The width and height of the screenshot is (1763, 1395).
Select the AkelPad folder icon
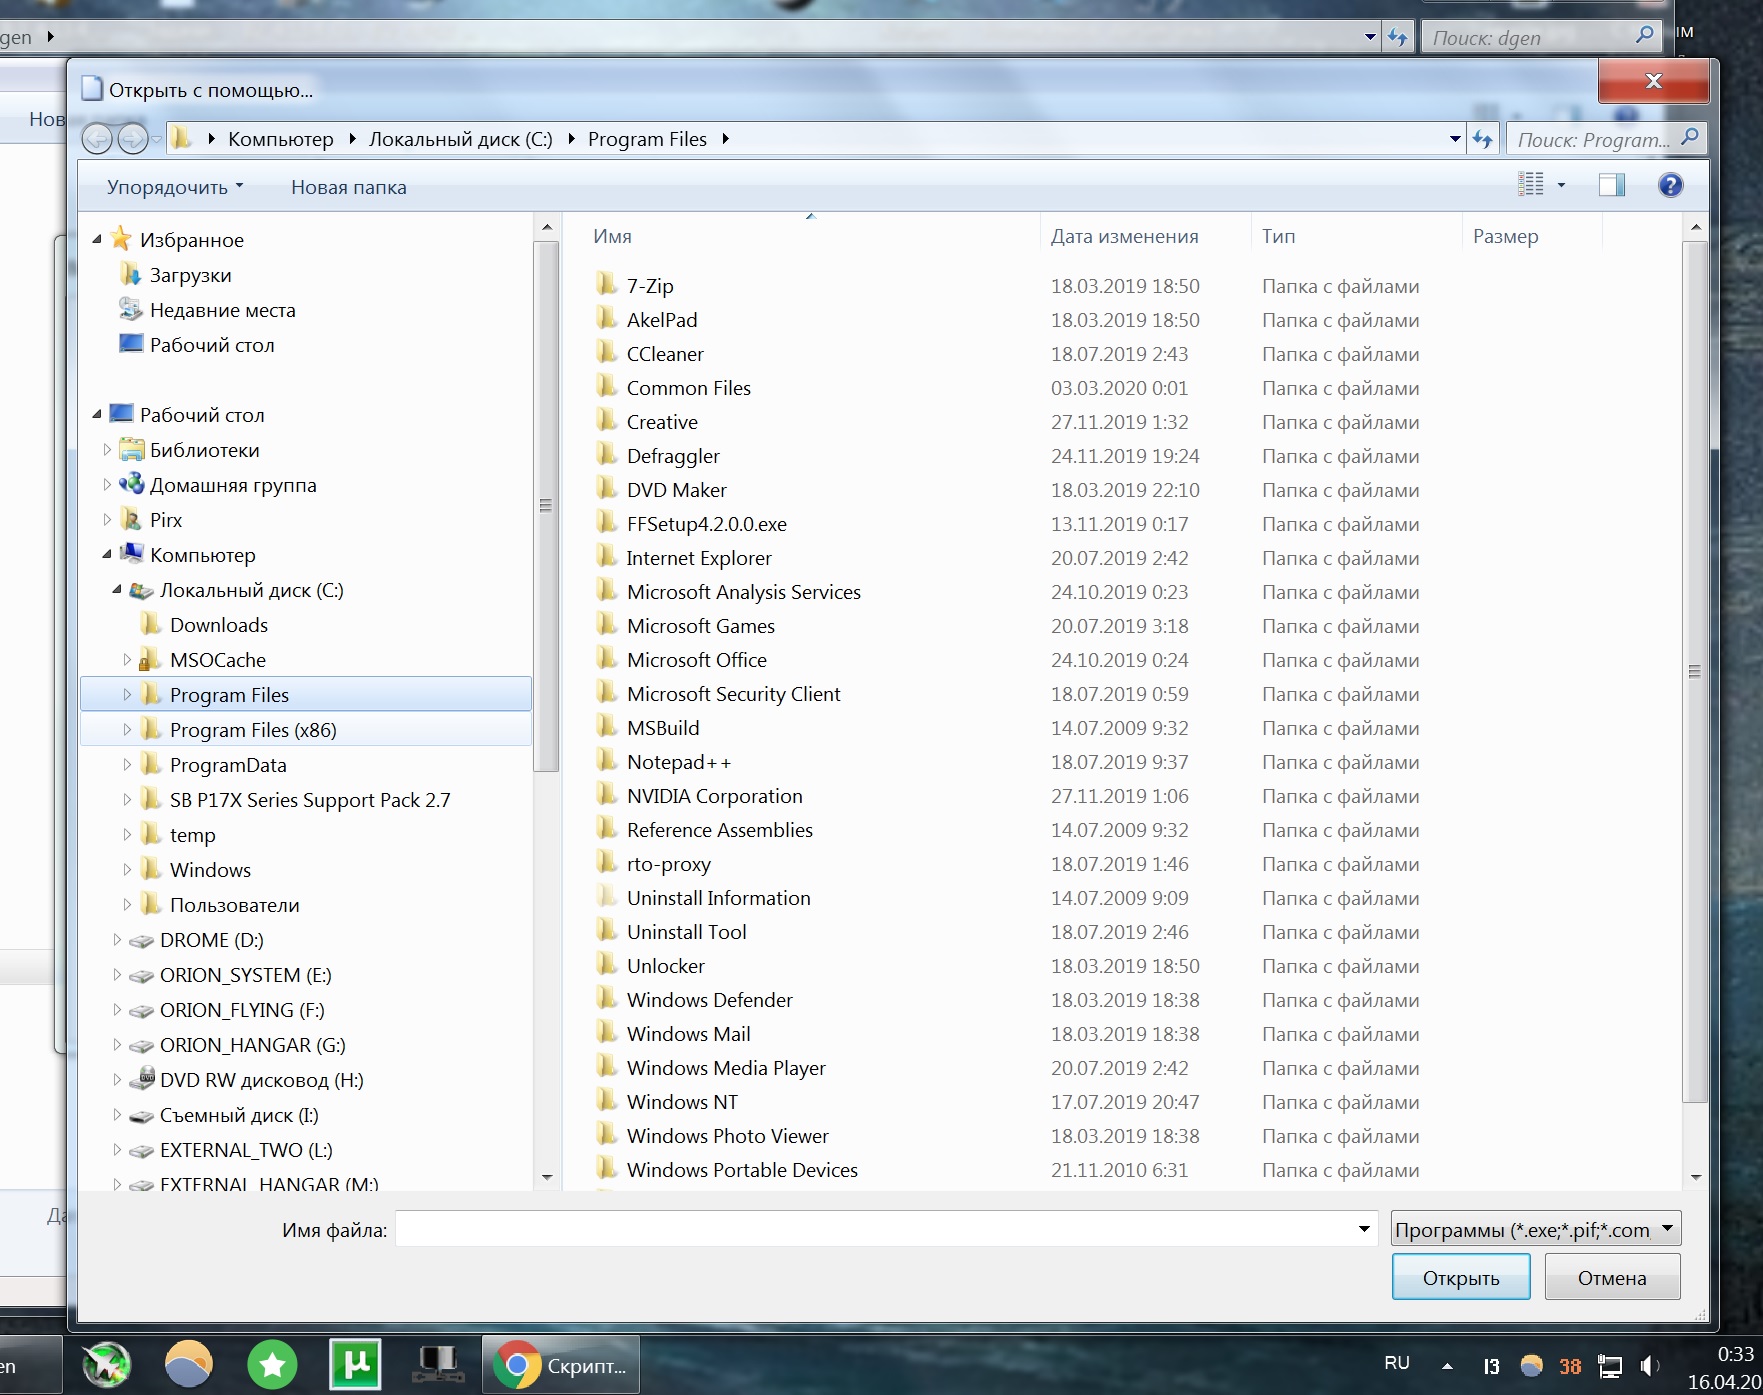[606, 319]
